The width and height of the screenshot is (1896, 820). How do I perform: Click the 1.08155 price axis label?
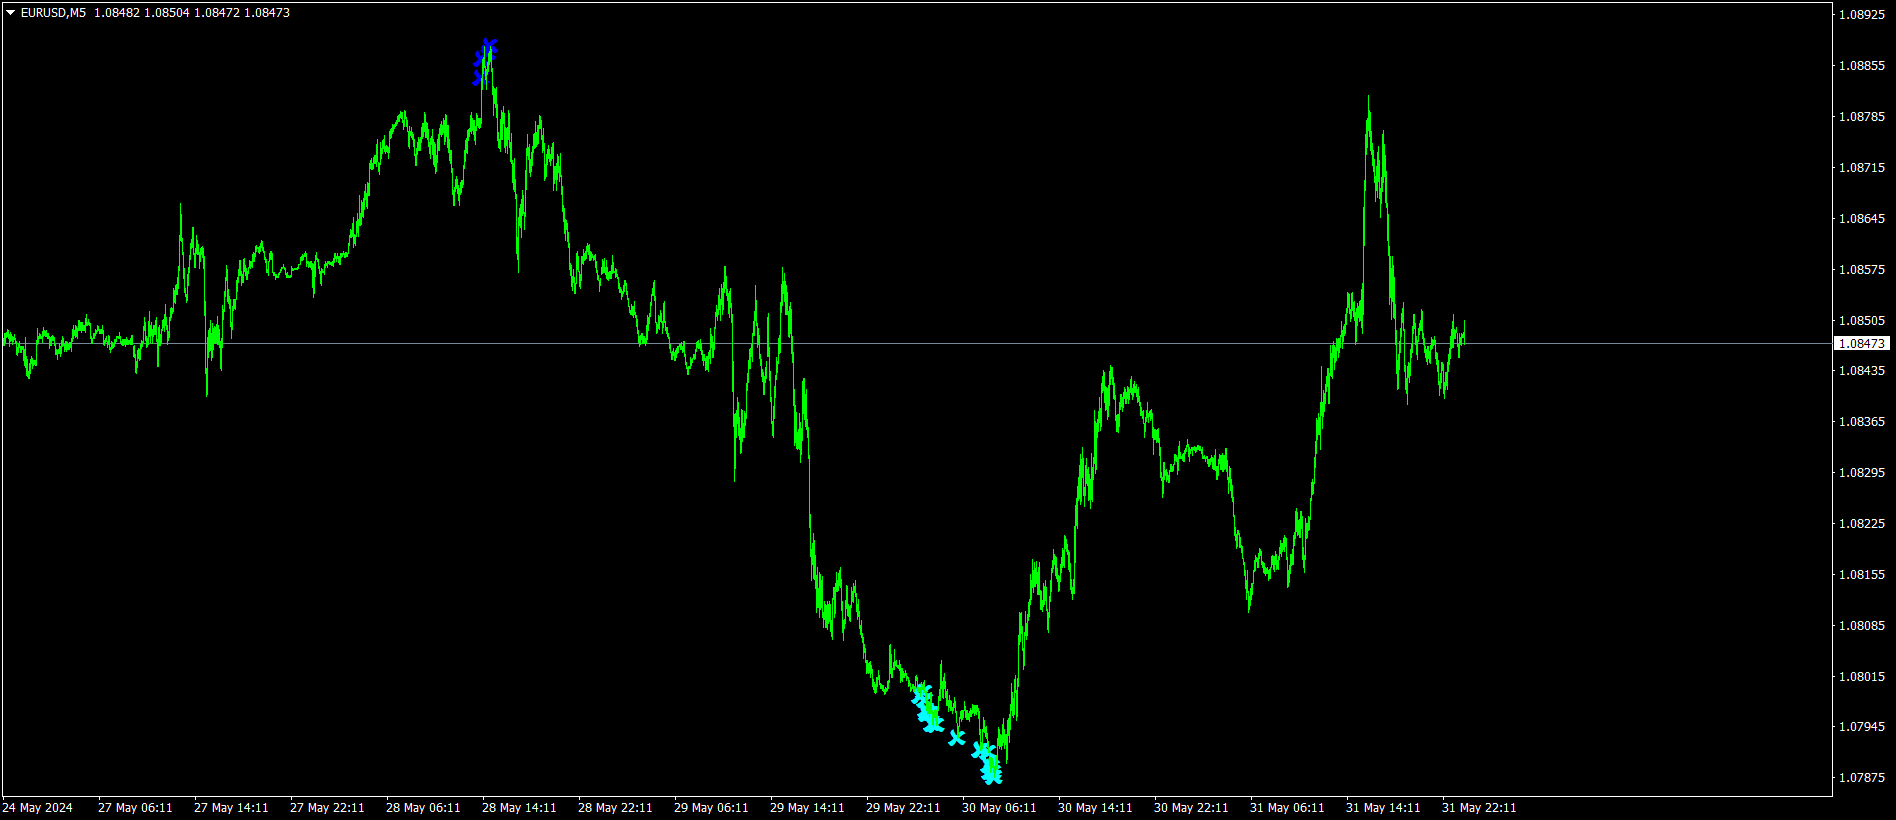coord(1862,575)
